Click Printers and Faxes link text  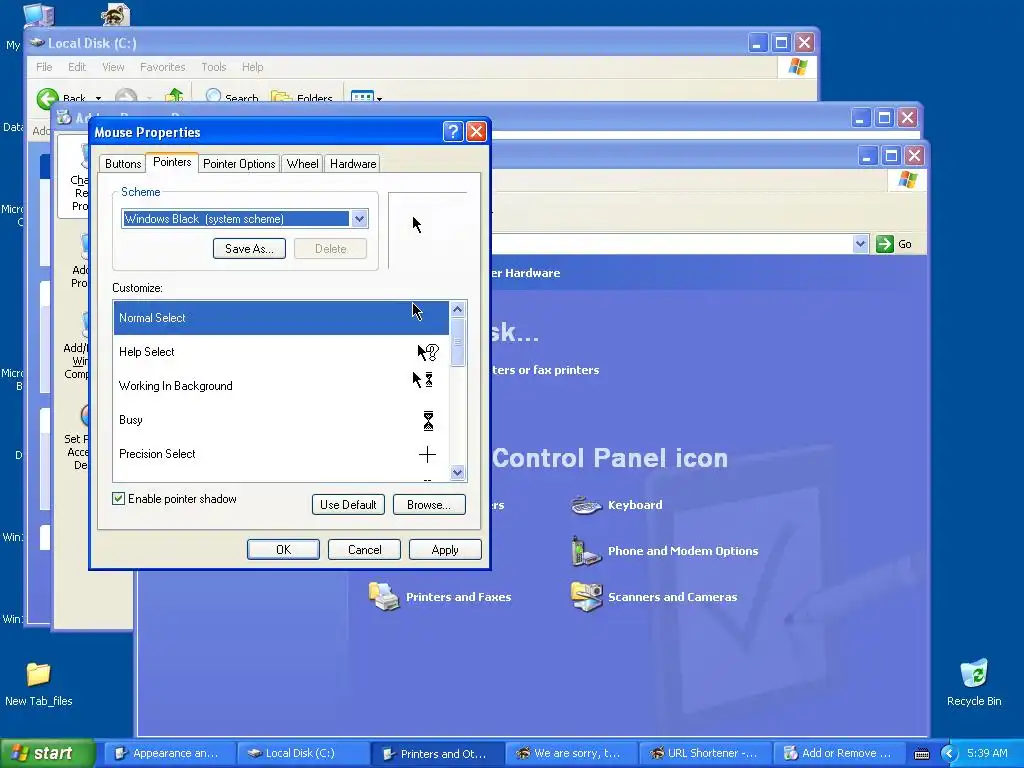pos(458,597)
